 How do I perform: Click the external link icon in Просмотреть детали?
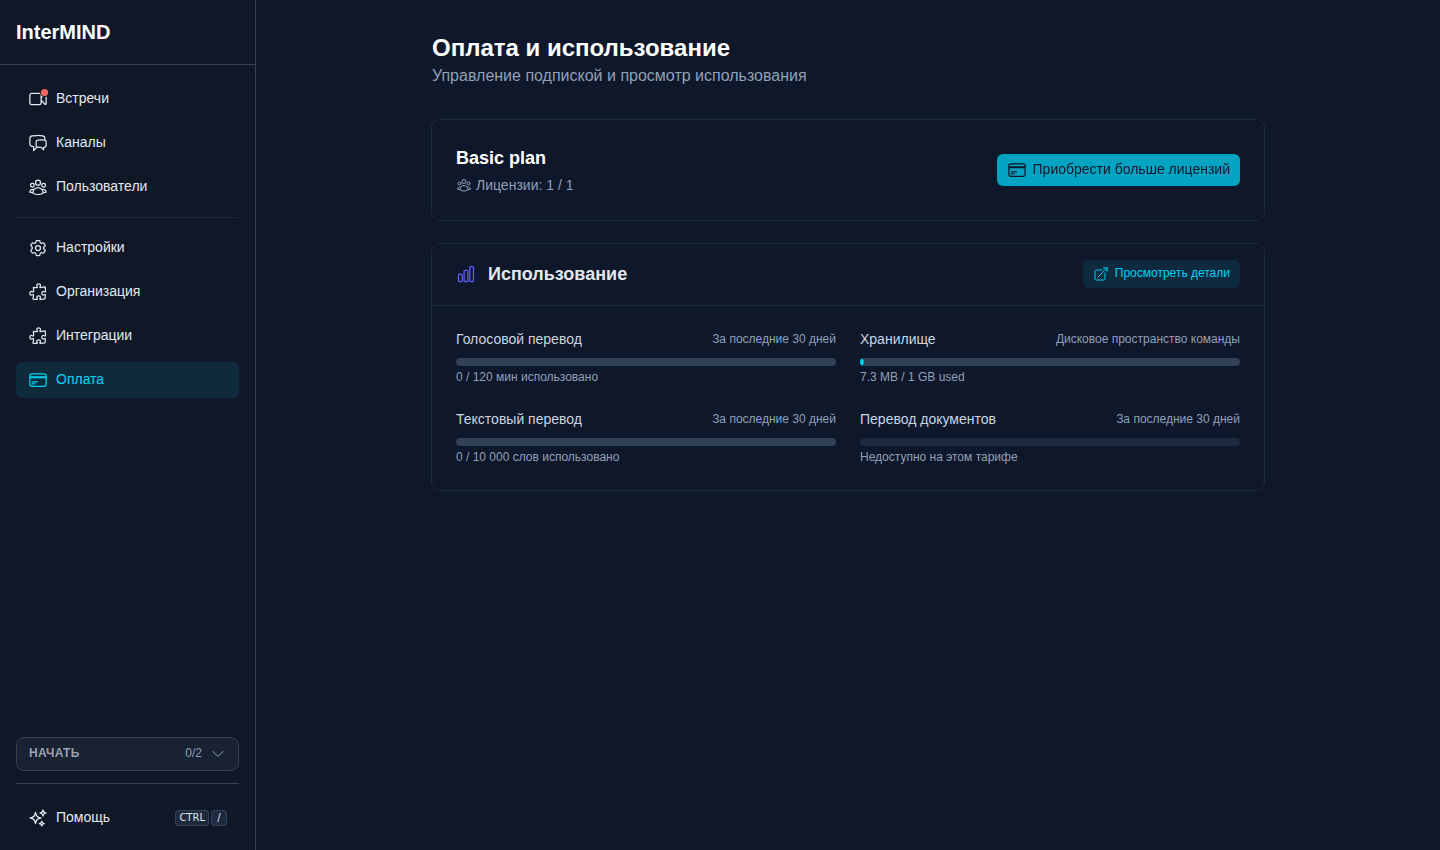(1101, 274)
